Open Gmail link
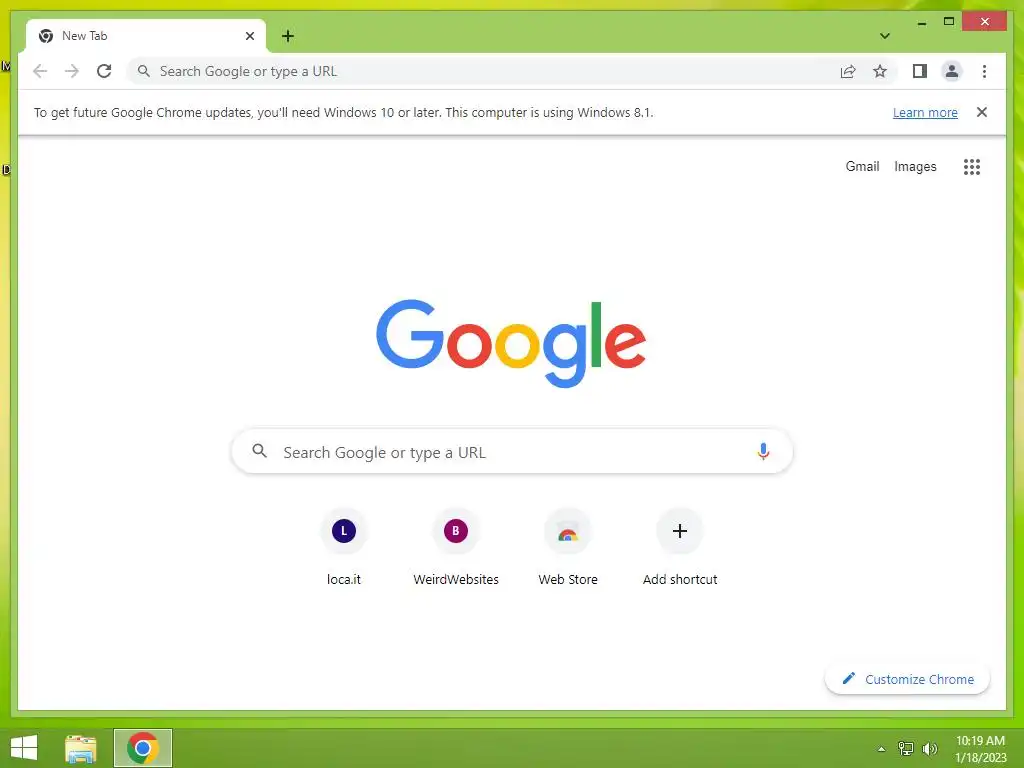The image size is (1024, 768). (862, 167)
